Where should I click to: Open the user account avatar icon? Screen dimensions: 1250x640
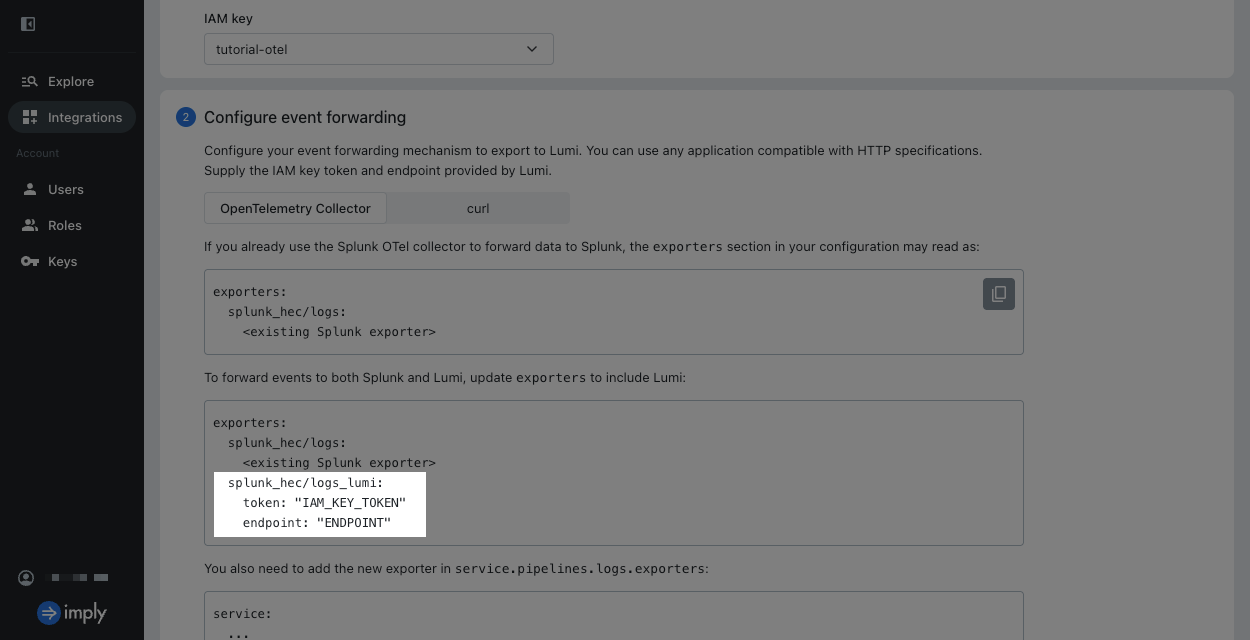(x=27, y=577)
